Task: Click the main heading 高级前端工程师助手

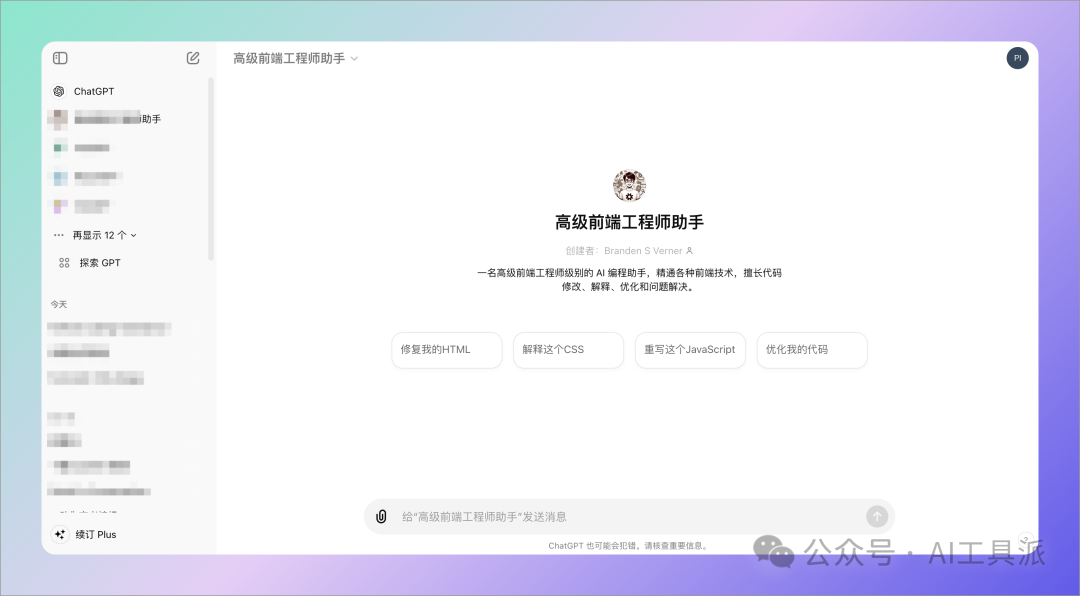Action: tap(629, 222)
